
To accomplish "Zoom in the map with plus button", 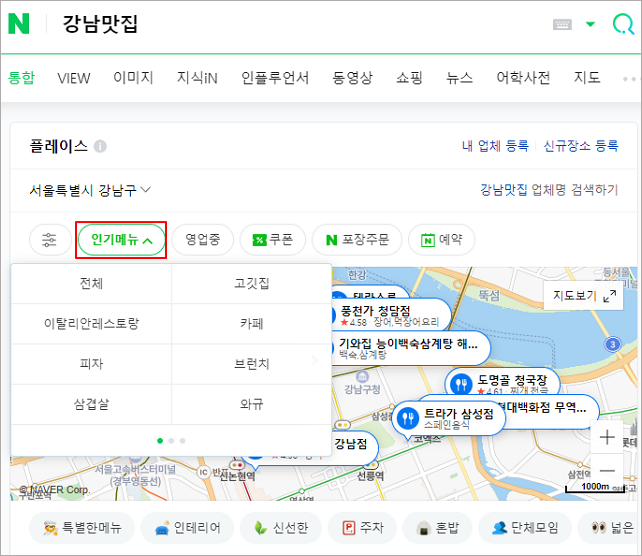I will pos(607,437).
